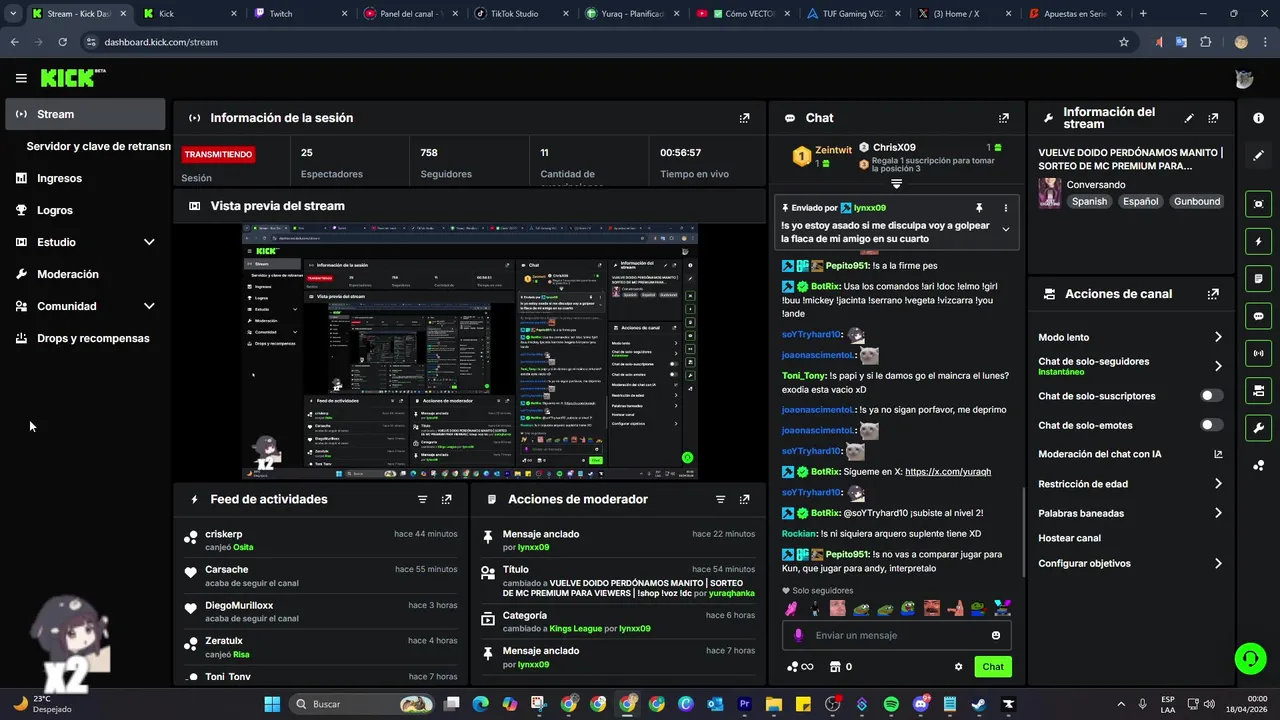Toggle the stream preview widget in right sidebar
The width and height of the screenshot is (1280, 720).
[x=1258, y=204]
